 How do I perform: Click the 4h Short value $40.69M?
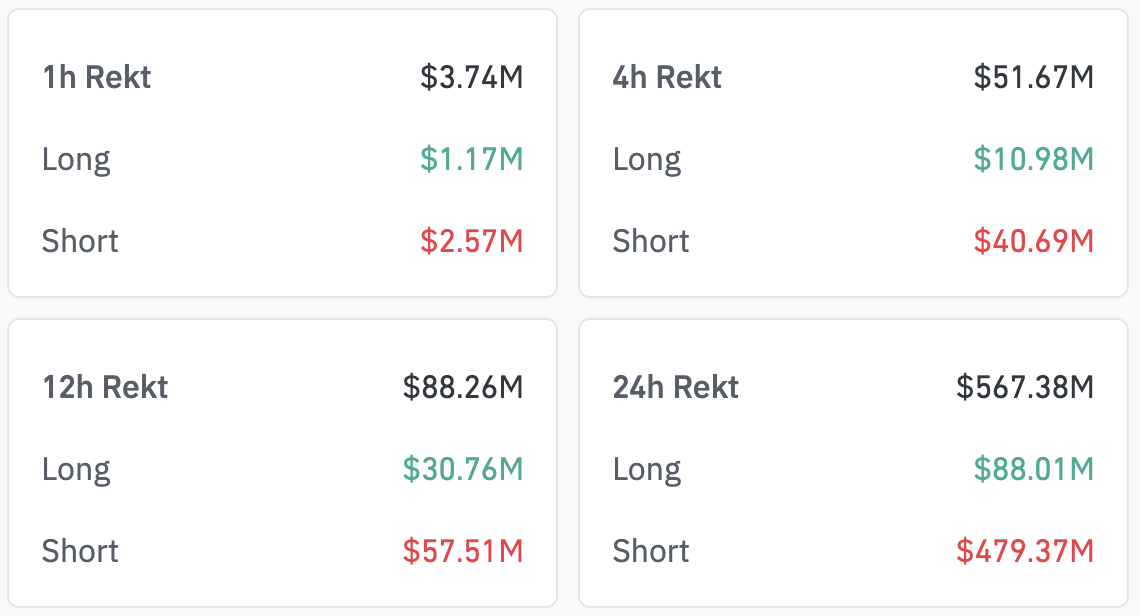tap(1033, 241)
